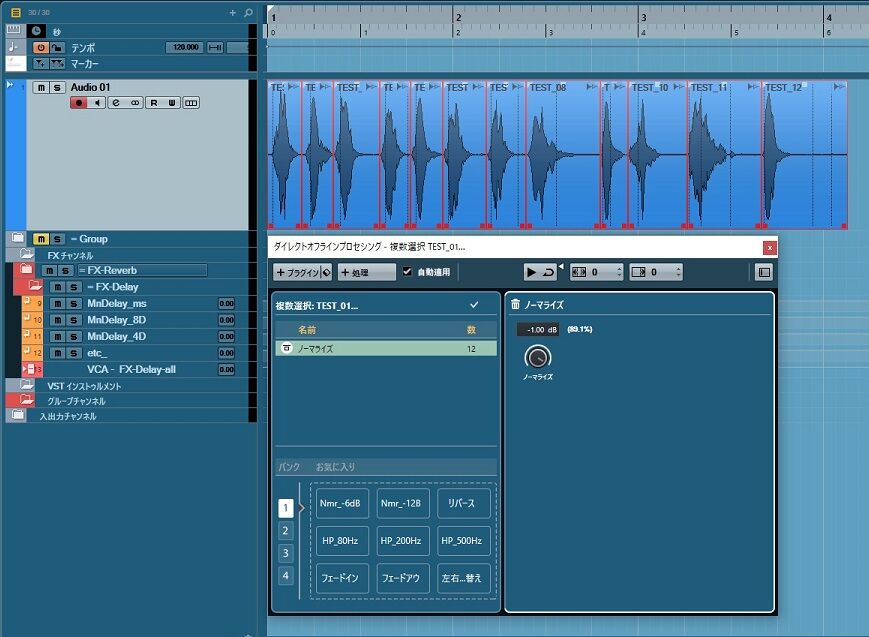Open audition volume triangle

[x=560, y=267]
